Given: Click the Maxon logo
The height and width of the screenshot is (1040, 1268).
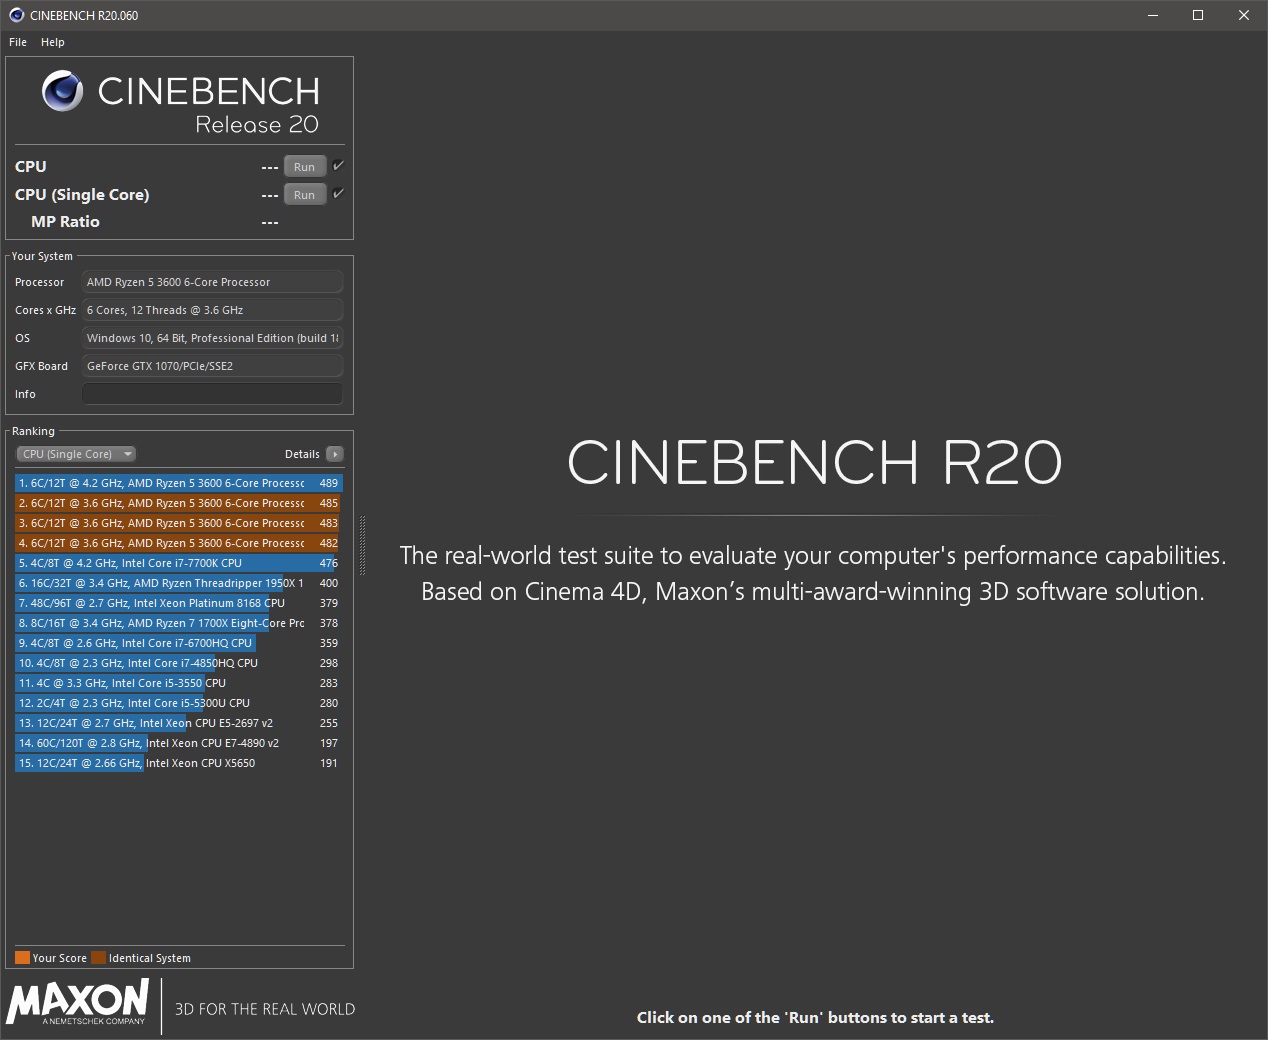Looking at the screenshot, I should point(78,1002).
